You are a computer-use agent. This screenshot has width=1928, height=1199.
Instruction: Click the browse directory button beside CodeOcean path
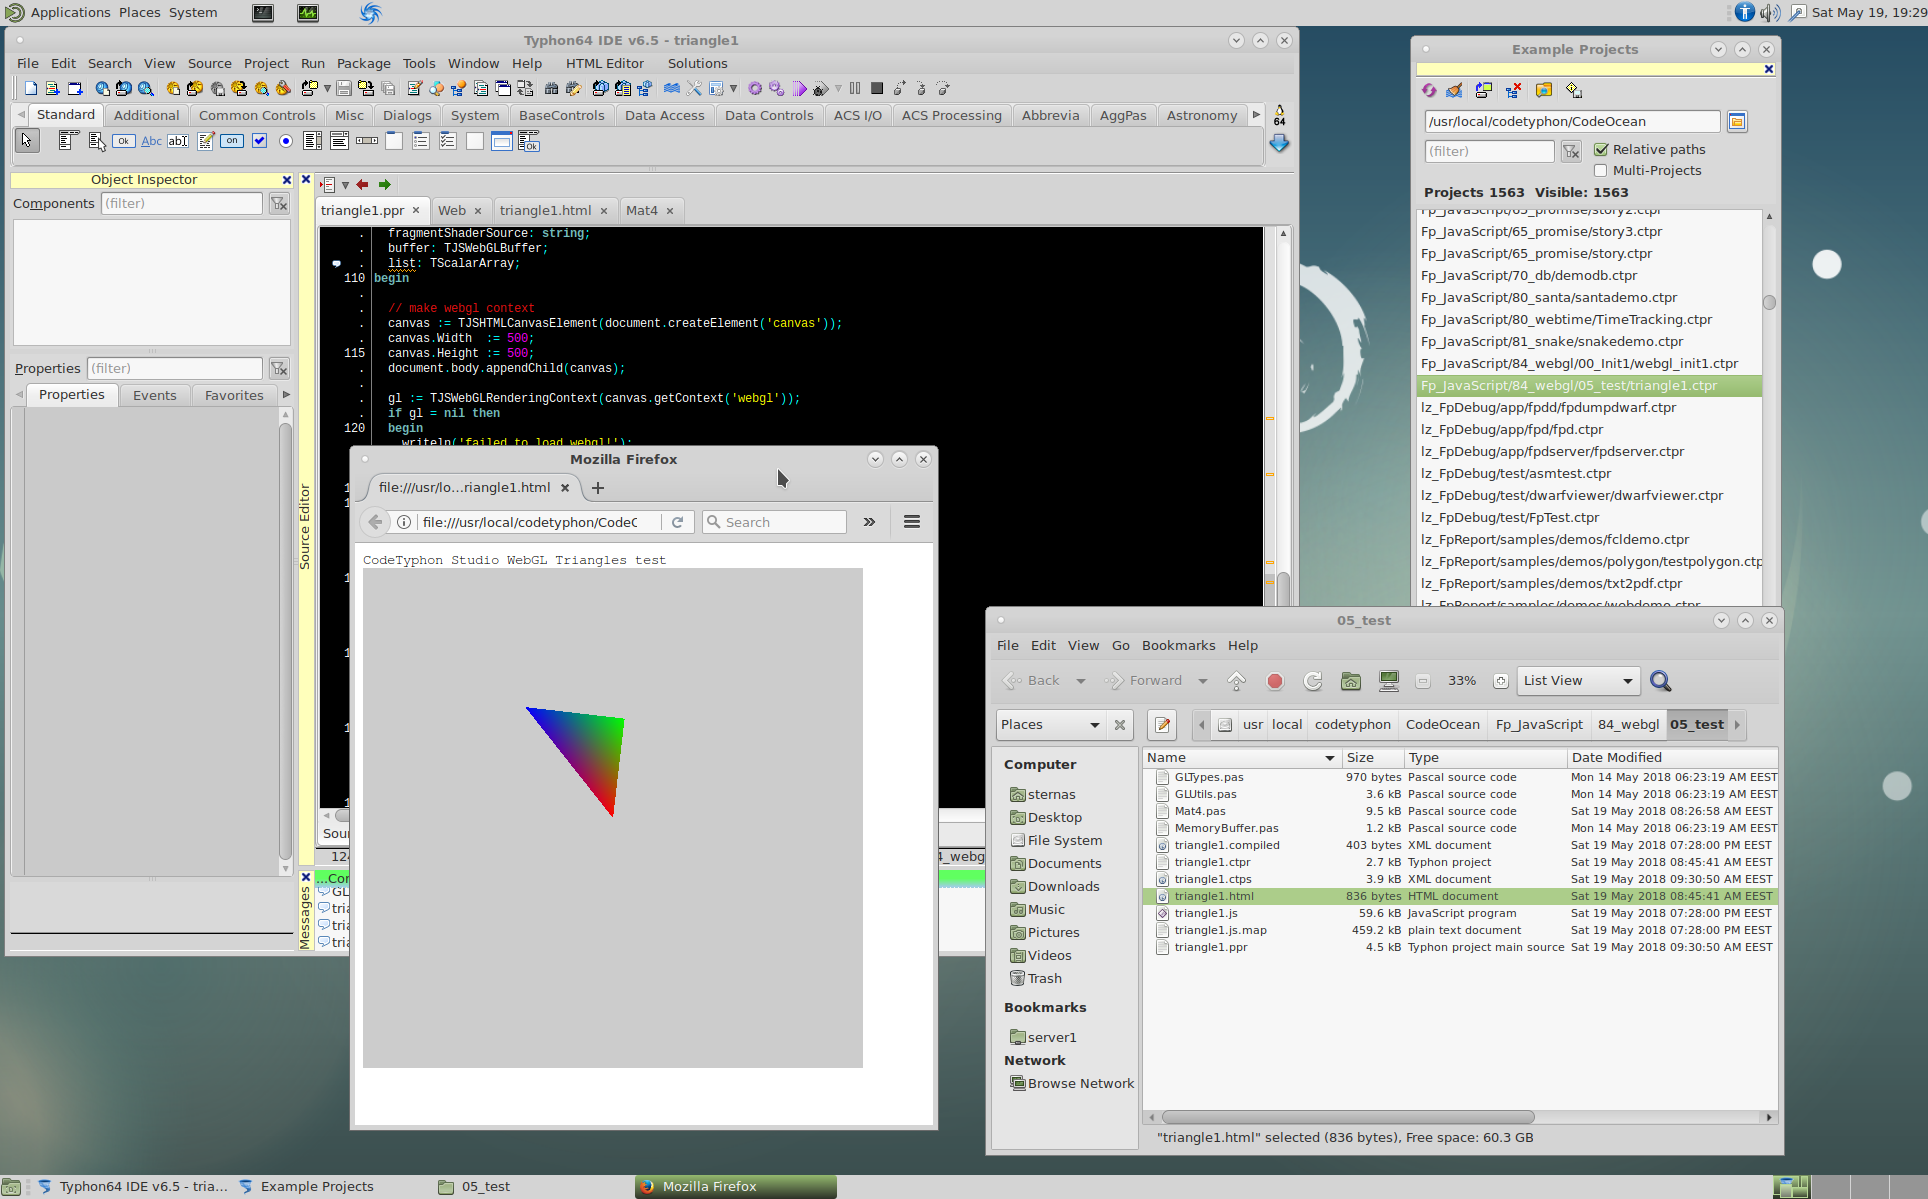click(1737, 121)
